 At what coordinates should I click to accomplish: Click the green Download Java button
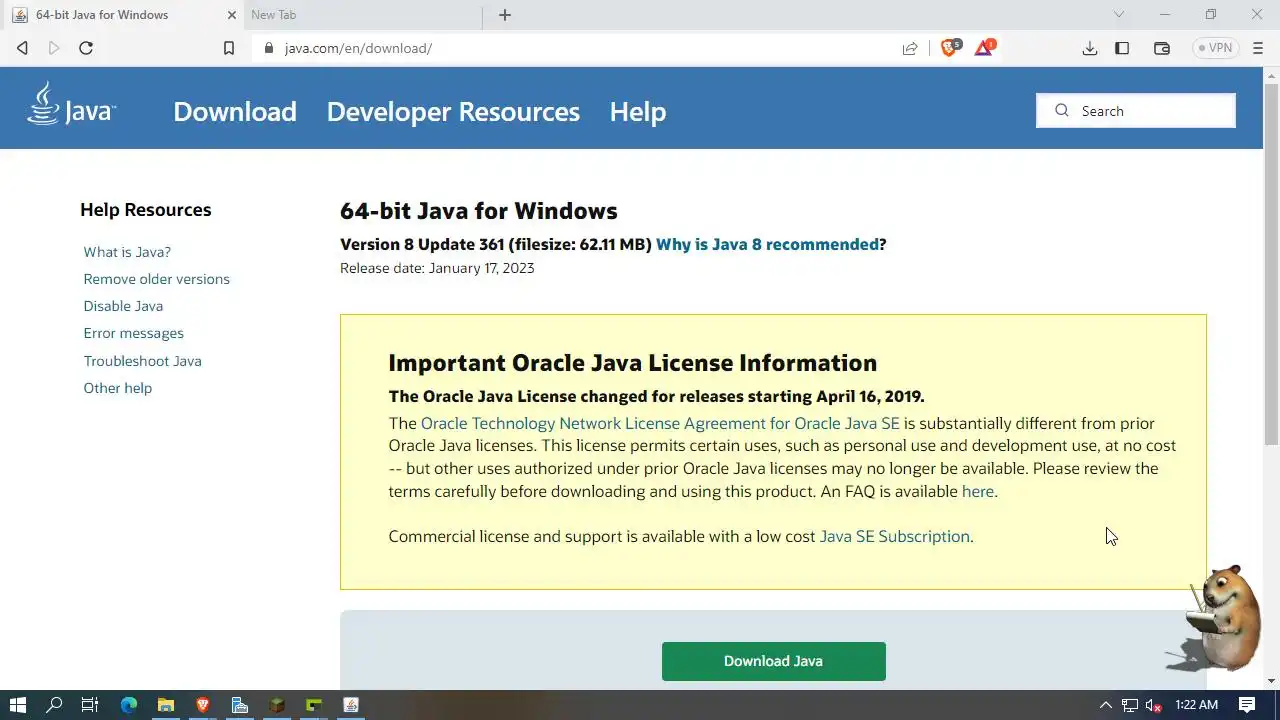coord(774,661)
